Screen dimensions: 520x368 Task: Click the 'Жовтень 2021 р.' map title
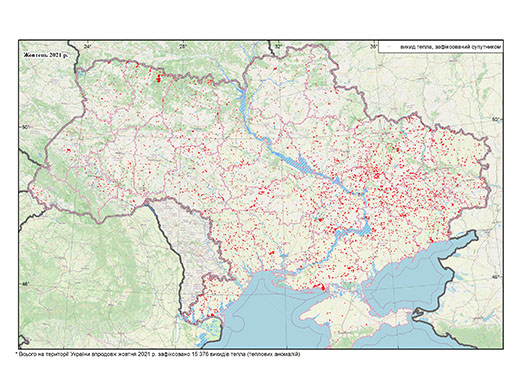point(45,55)
